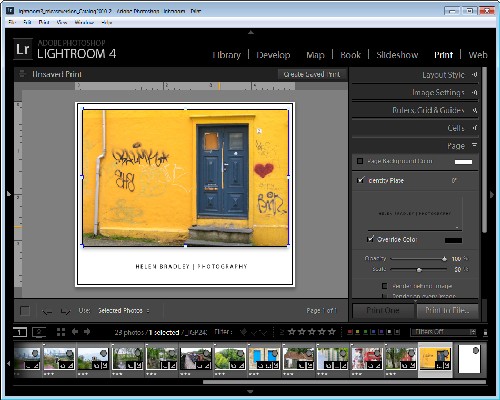The height and width of the screenshot is (400, 500).
Task: Click Create Saved Print button
Action: click(x=312, y=74)
